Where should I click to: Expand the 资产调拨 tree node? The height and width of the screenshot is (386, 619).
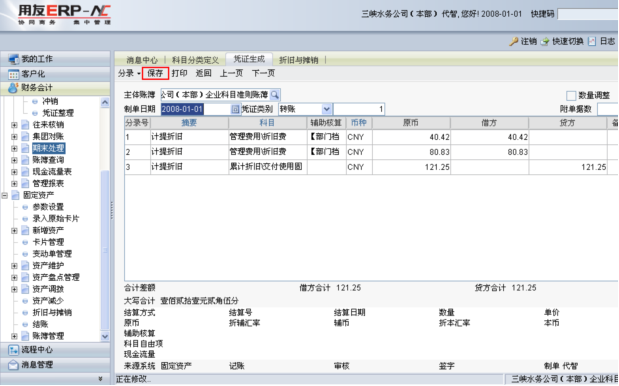tap(14, 289)
